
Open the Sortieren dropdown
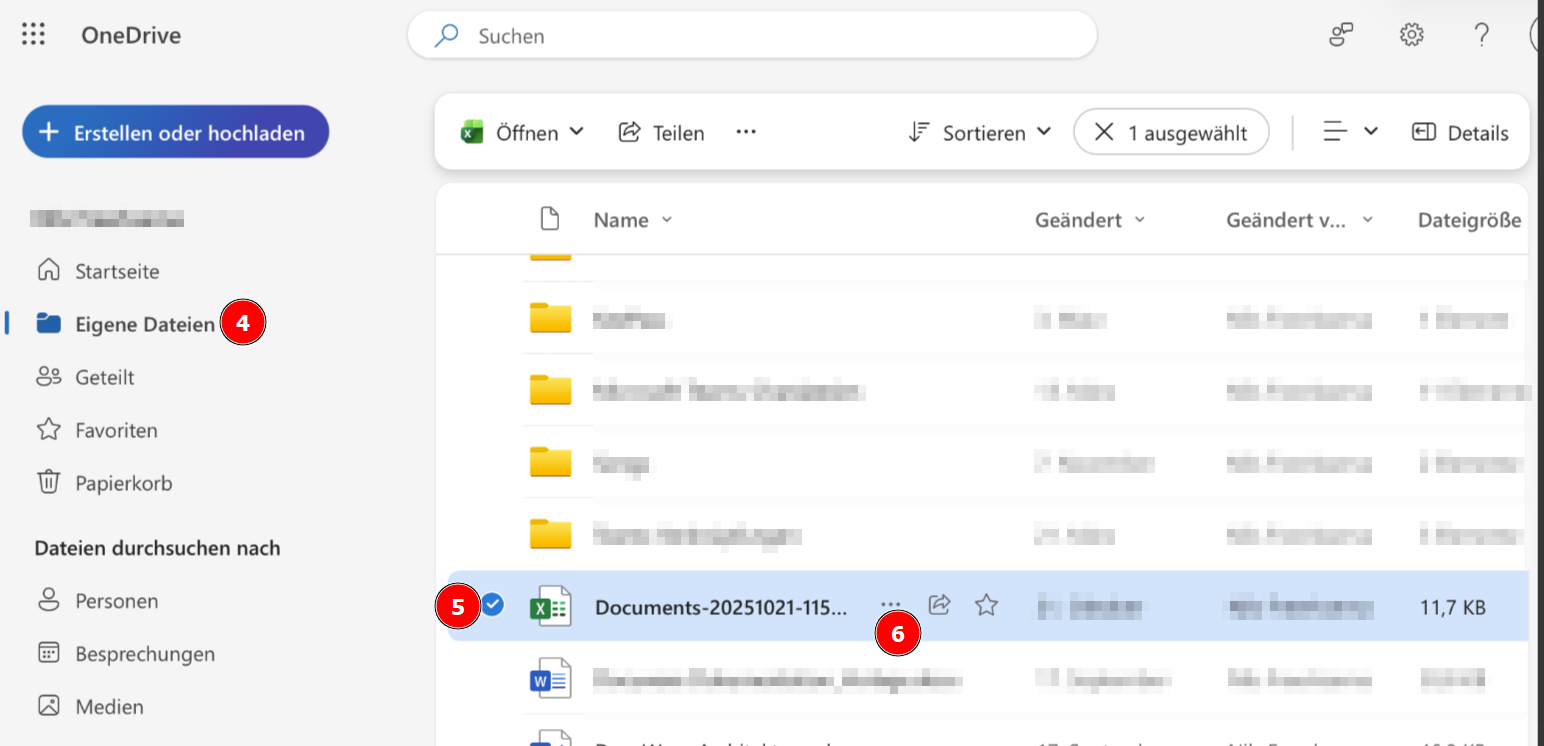980,133
